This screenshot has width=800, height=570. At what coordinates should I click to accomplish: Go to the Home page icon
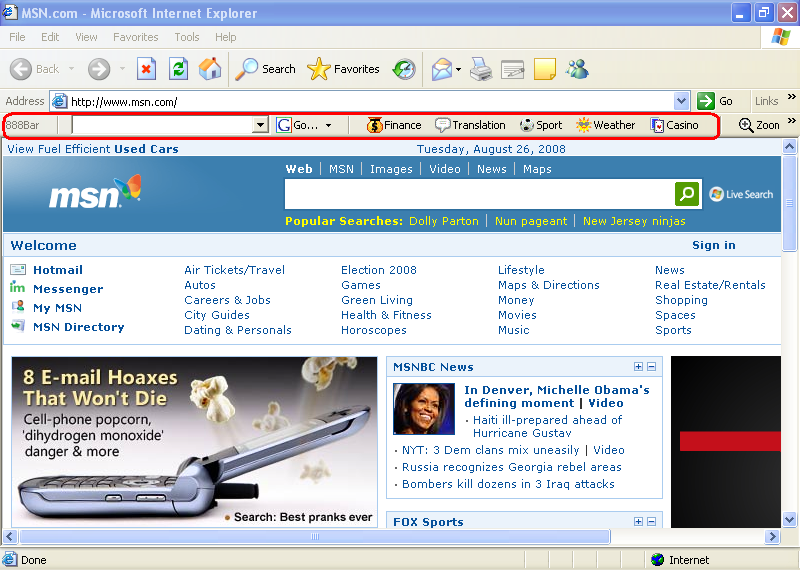point(210,69)
